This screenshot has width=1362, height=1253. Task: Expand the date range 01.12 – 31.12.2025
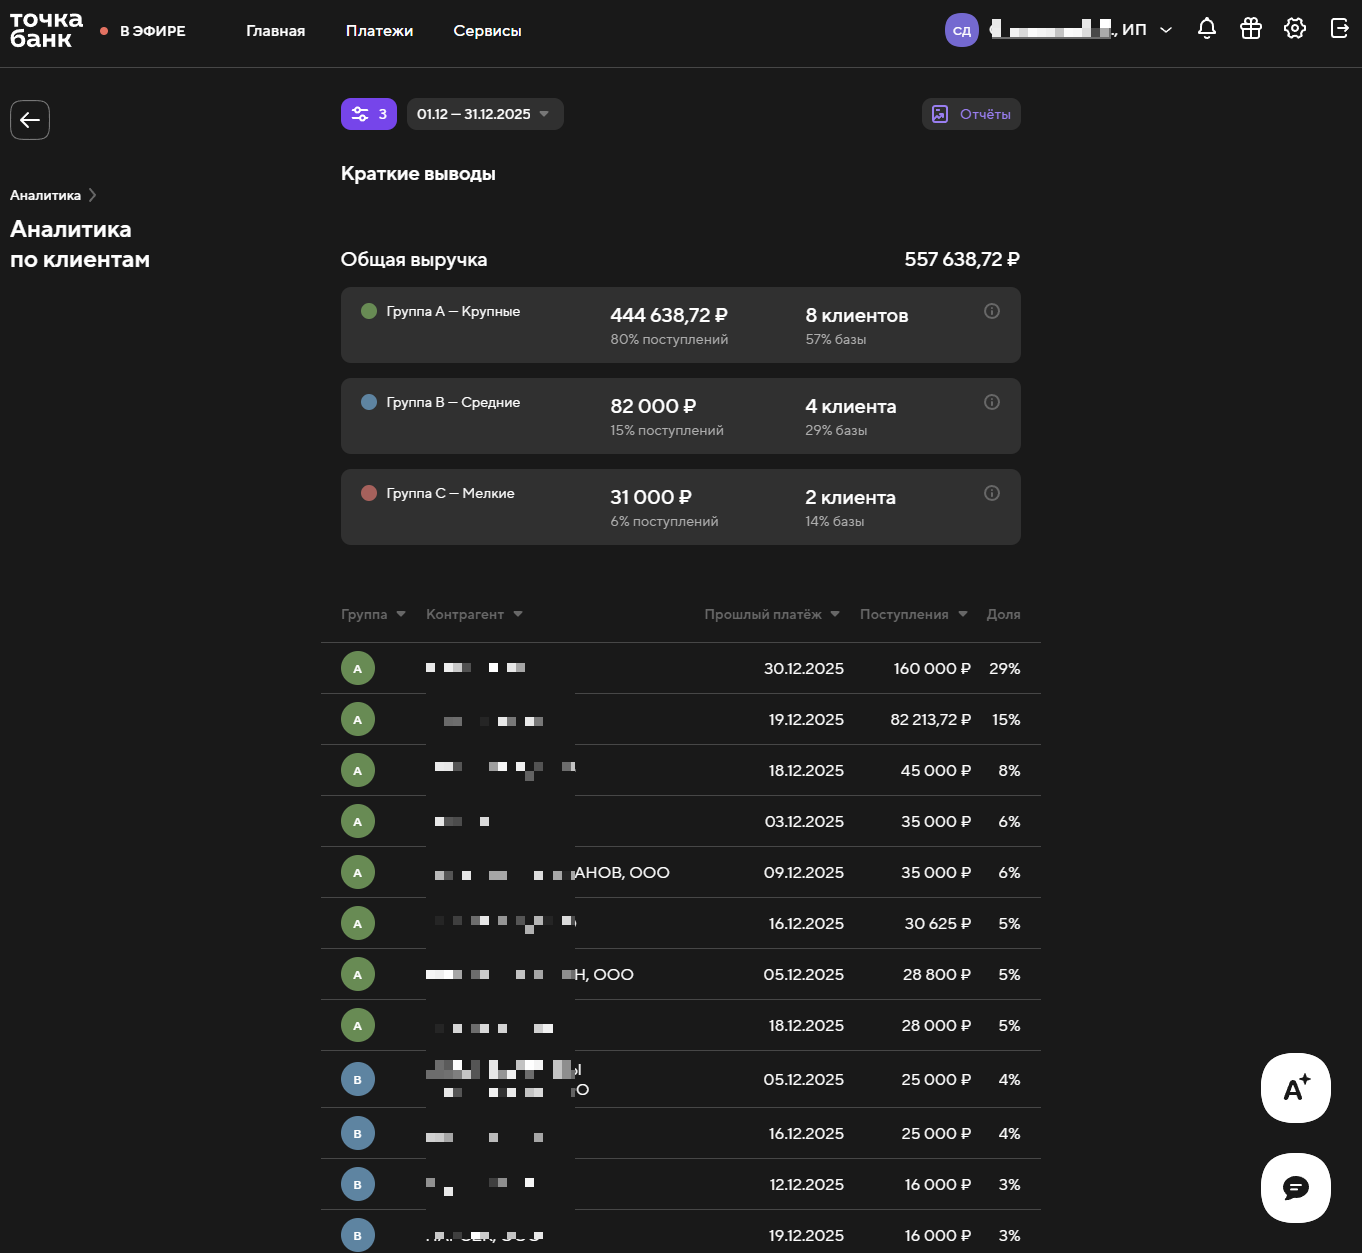point(485,114)
